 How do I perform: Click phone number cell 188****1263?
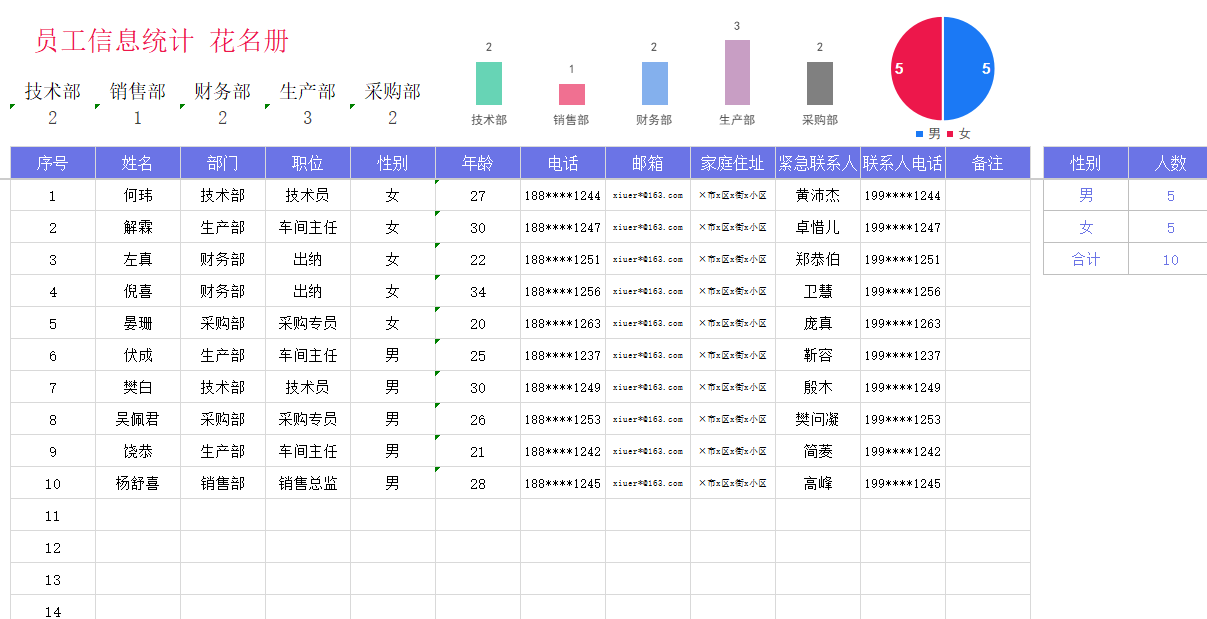pos(563,324)
